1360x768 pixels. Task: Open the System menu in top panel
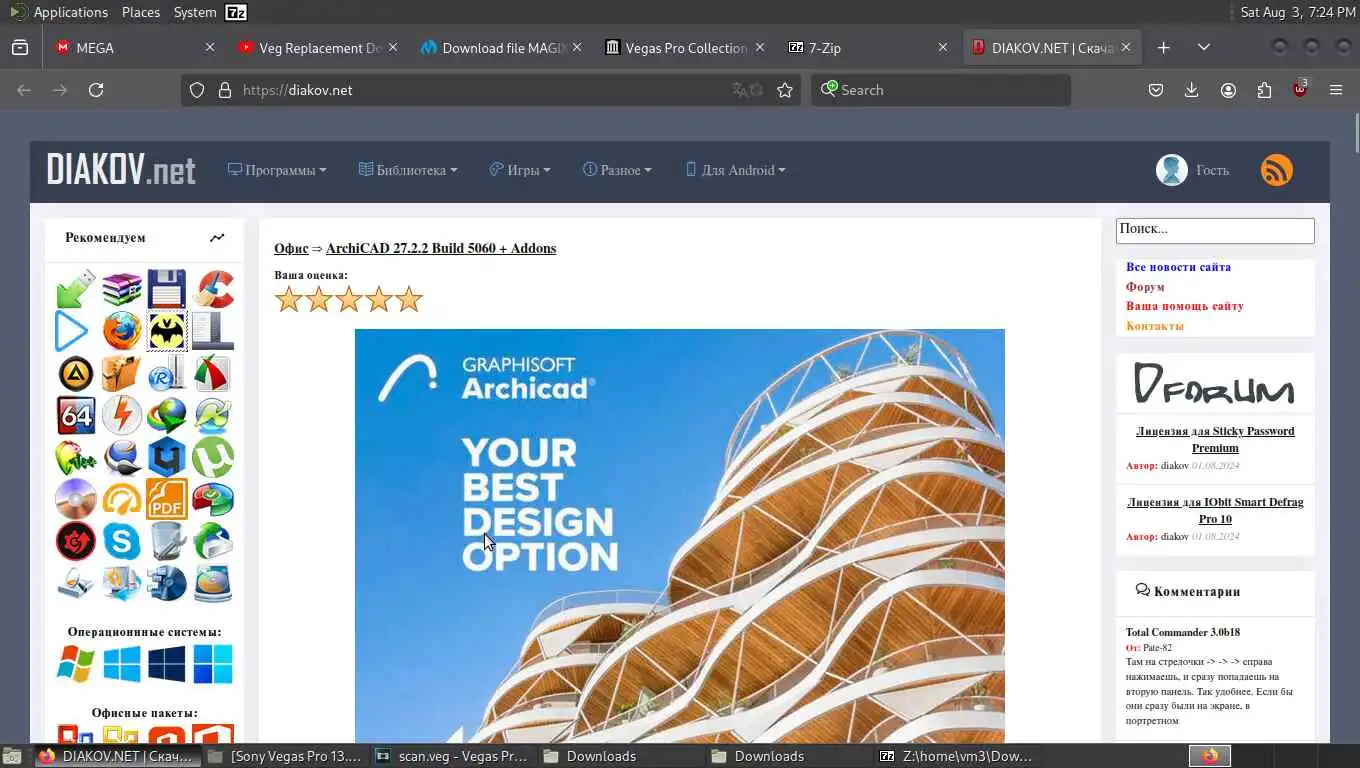click(195, 12)
